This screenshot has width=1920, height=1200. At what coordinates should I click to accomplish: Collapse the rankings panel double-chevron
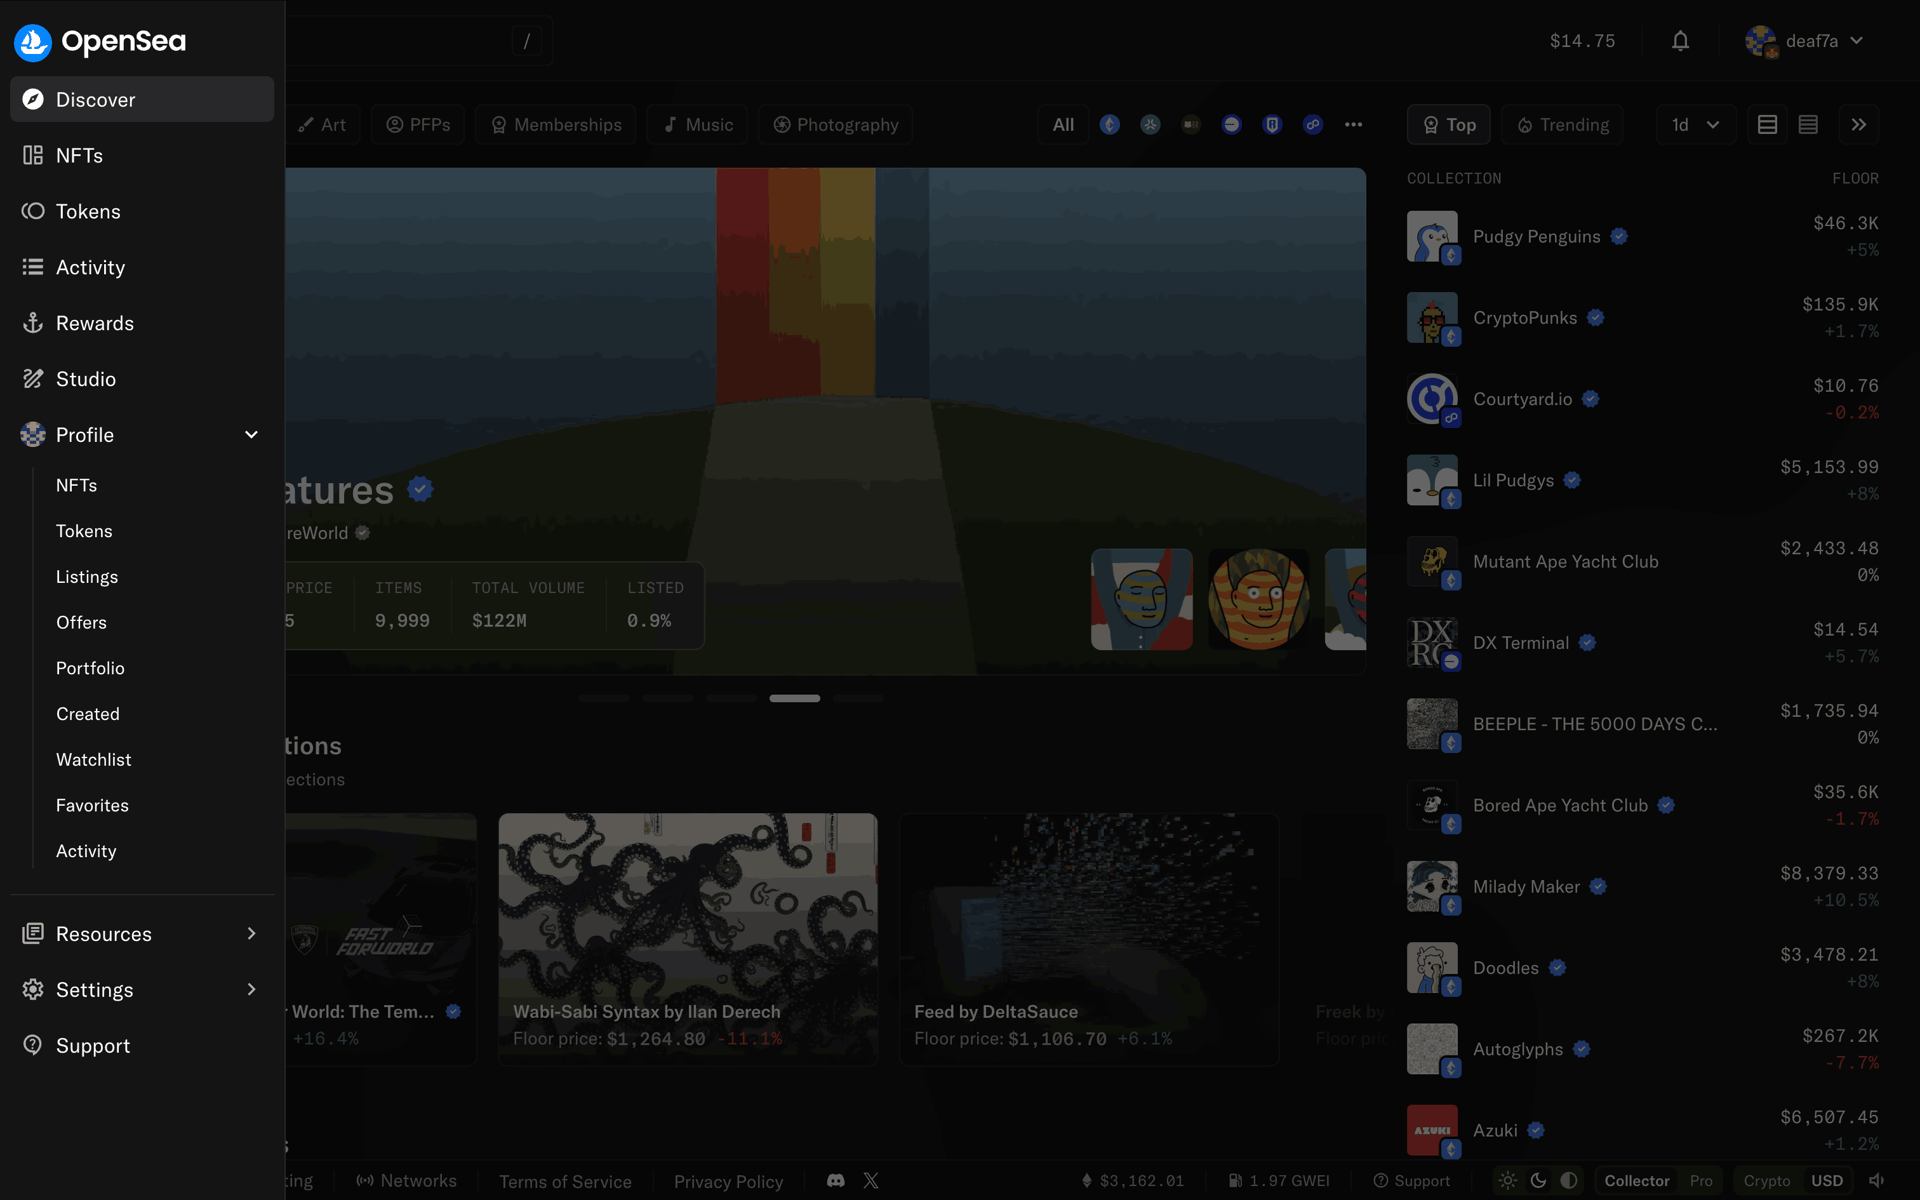coord(1858,125)
